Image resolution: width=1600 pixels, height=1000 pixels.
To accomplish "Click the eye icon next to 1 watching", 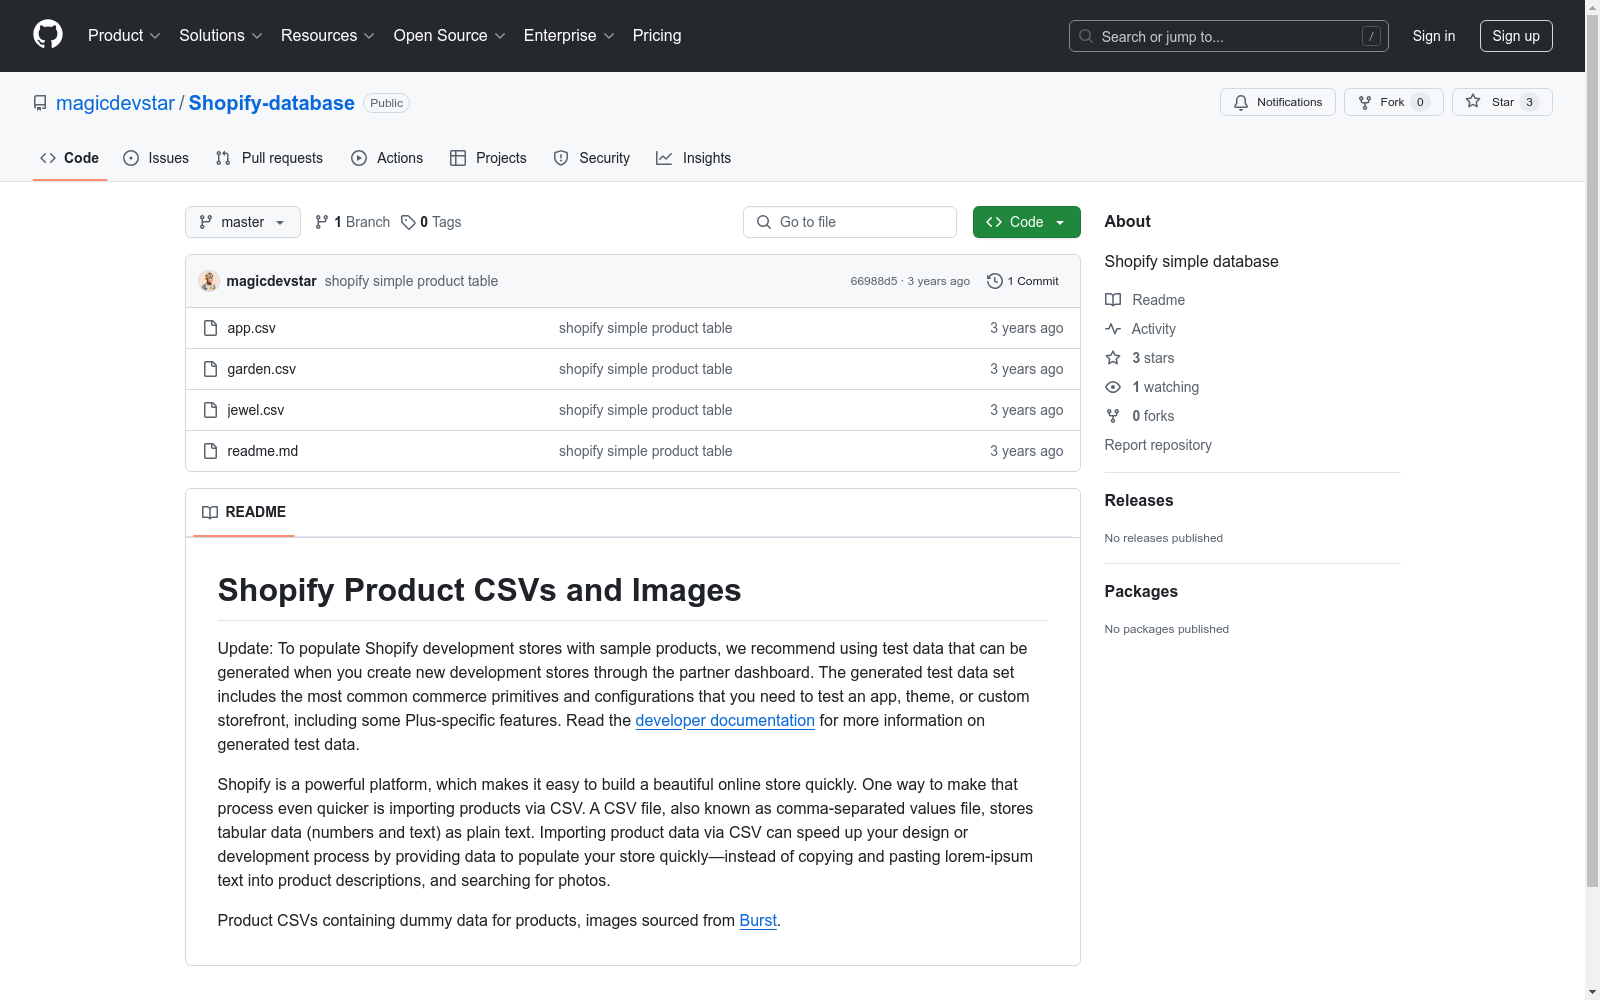I will click(x=1113, y=387).
